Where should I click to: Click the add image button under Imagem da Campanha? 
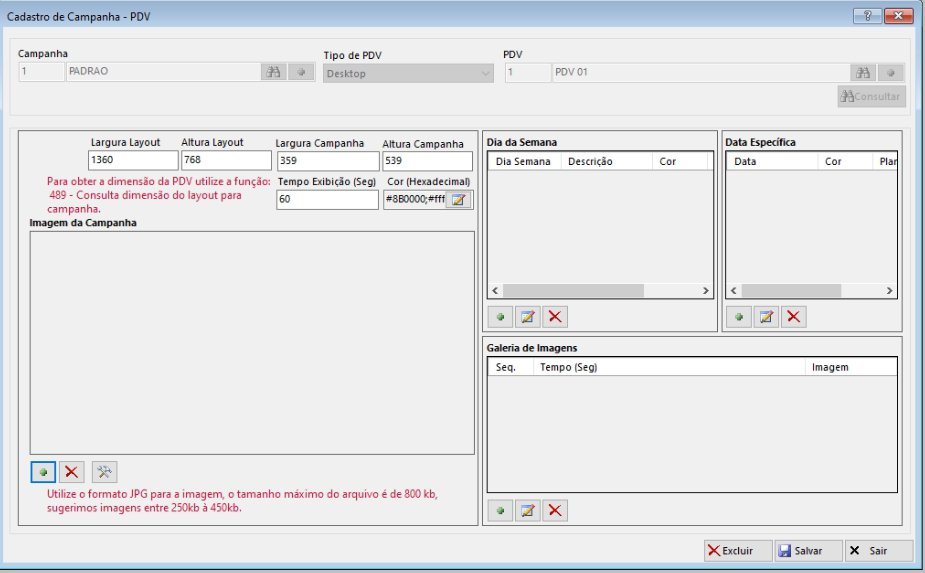pyautogui.click(x=43, y=471)
